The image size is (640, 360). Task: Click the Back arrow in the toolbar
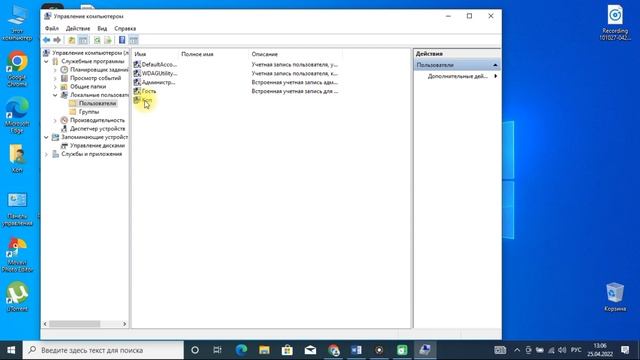[x=47, y=40]
